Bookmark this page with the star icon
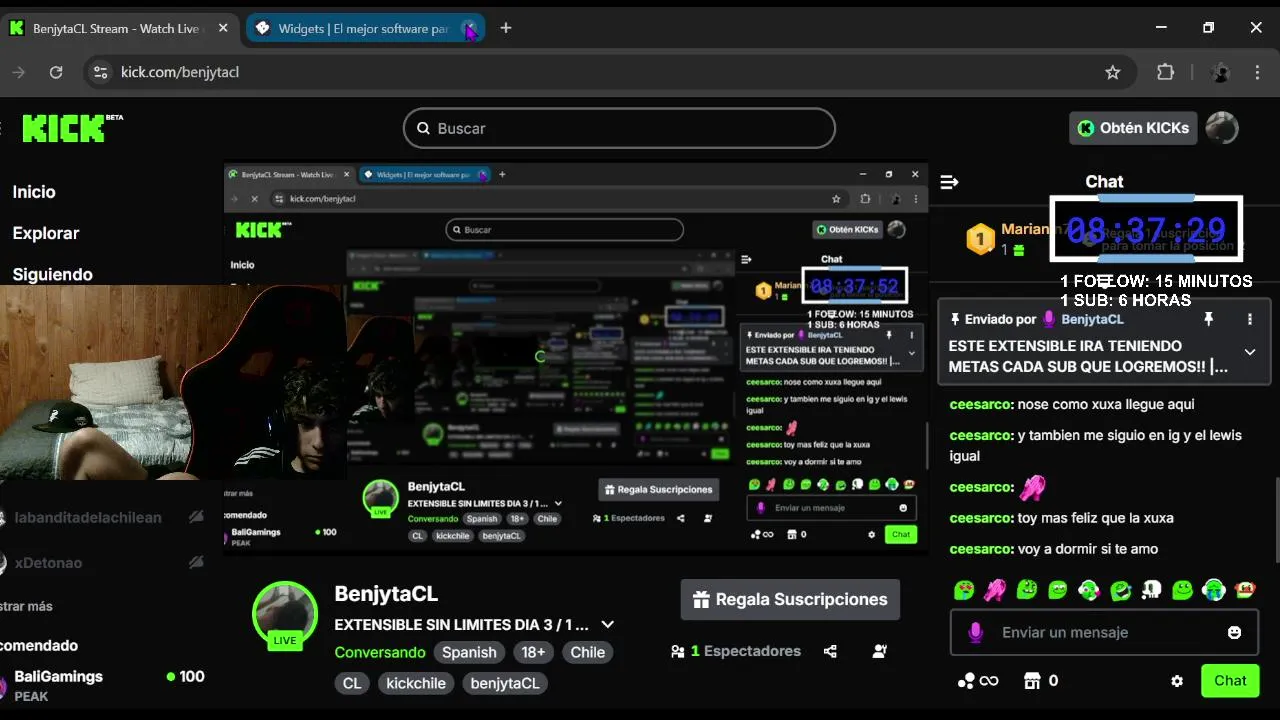The height and width of the screenshot is (720, 1280). (1112, 72)
